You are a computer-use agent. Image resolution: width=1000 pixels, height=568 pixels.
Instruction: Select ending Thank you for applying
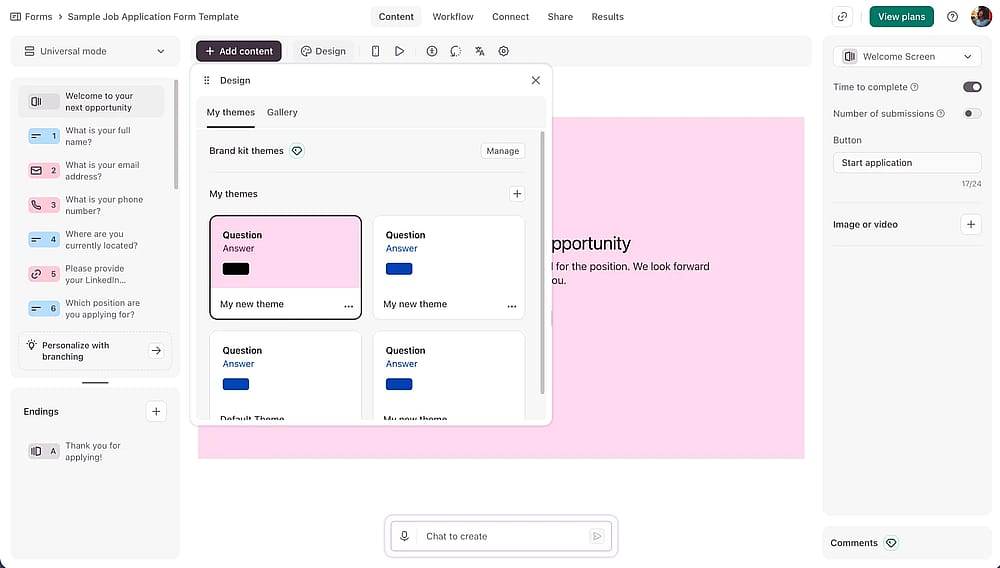tap(91, 451)
